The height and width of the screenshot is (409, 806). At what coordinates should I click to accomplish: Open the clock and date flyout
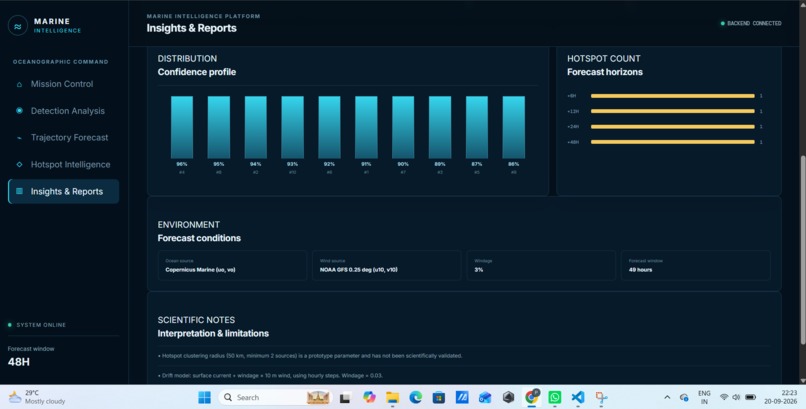coord(782,397)
